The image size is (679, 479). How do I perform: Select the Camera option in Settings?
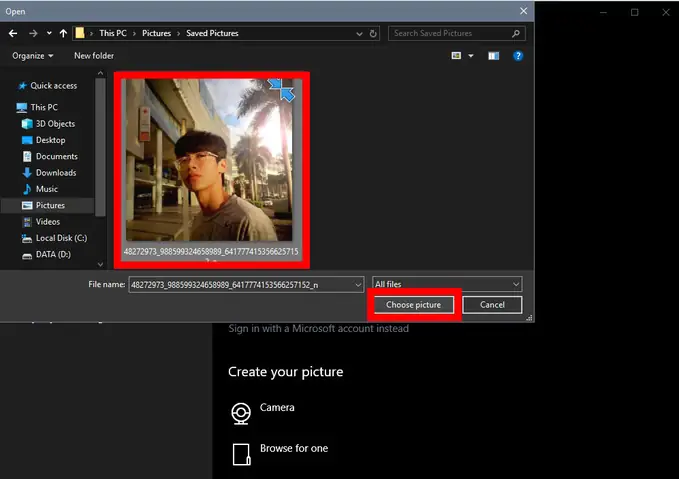coord(277,408)
